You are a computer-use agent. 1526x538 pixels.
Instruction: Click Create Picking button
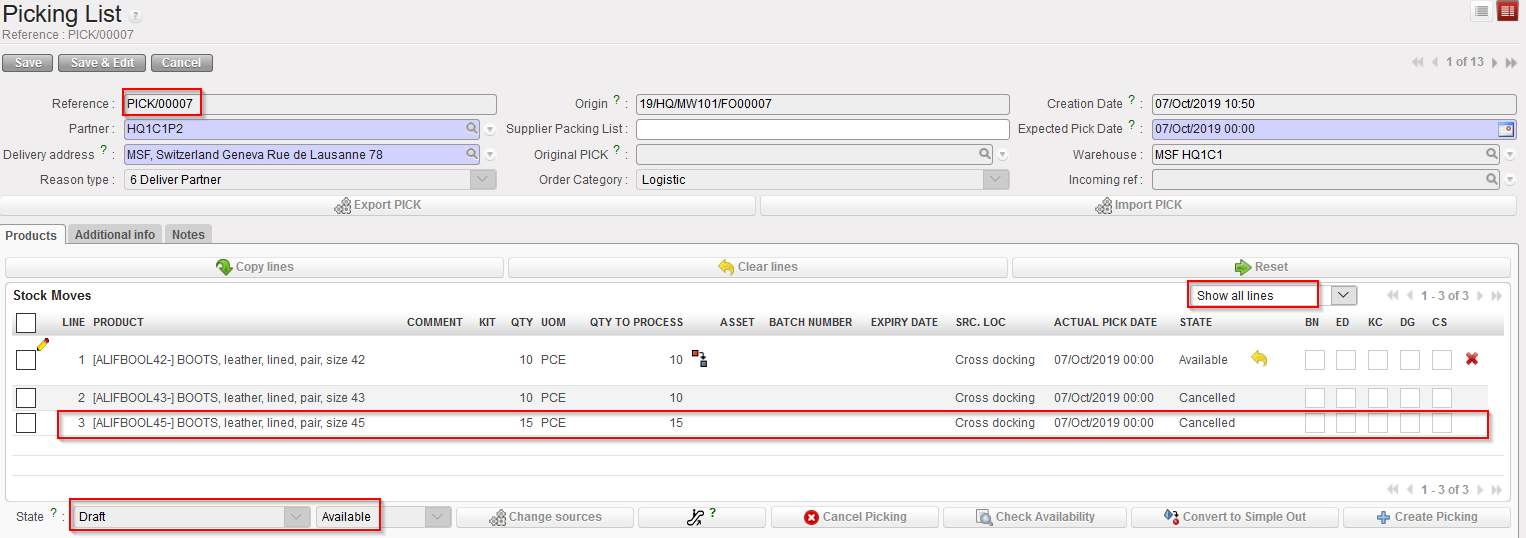(x=1425, y=517)
